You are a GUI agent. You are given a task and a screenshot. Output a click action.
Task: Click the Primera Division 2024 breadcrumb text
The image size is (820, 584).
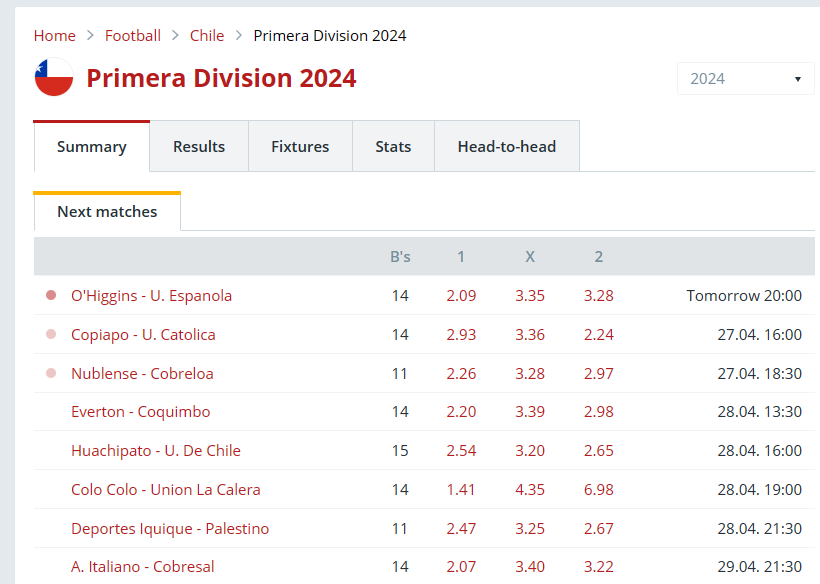click(330, 36)
